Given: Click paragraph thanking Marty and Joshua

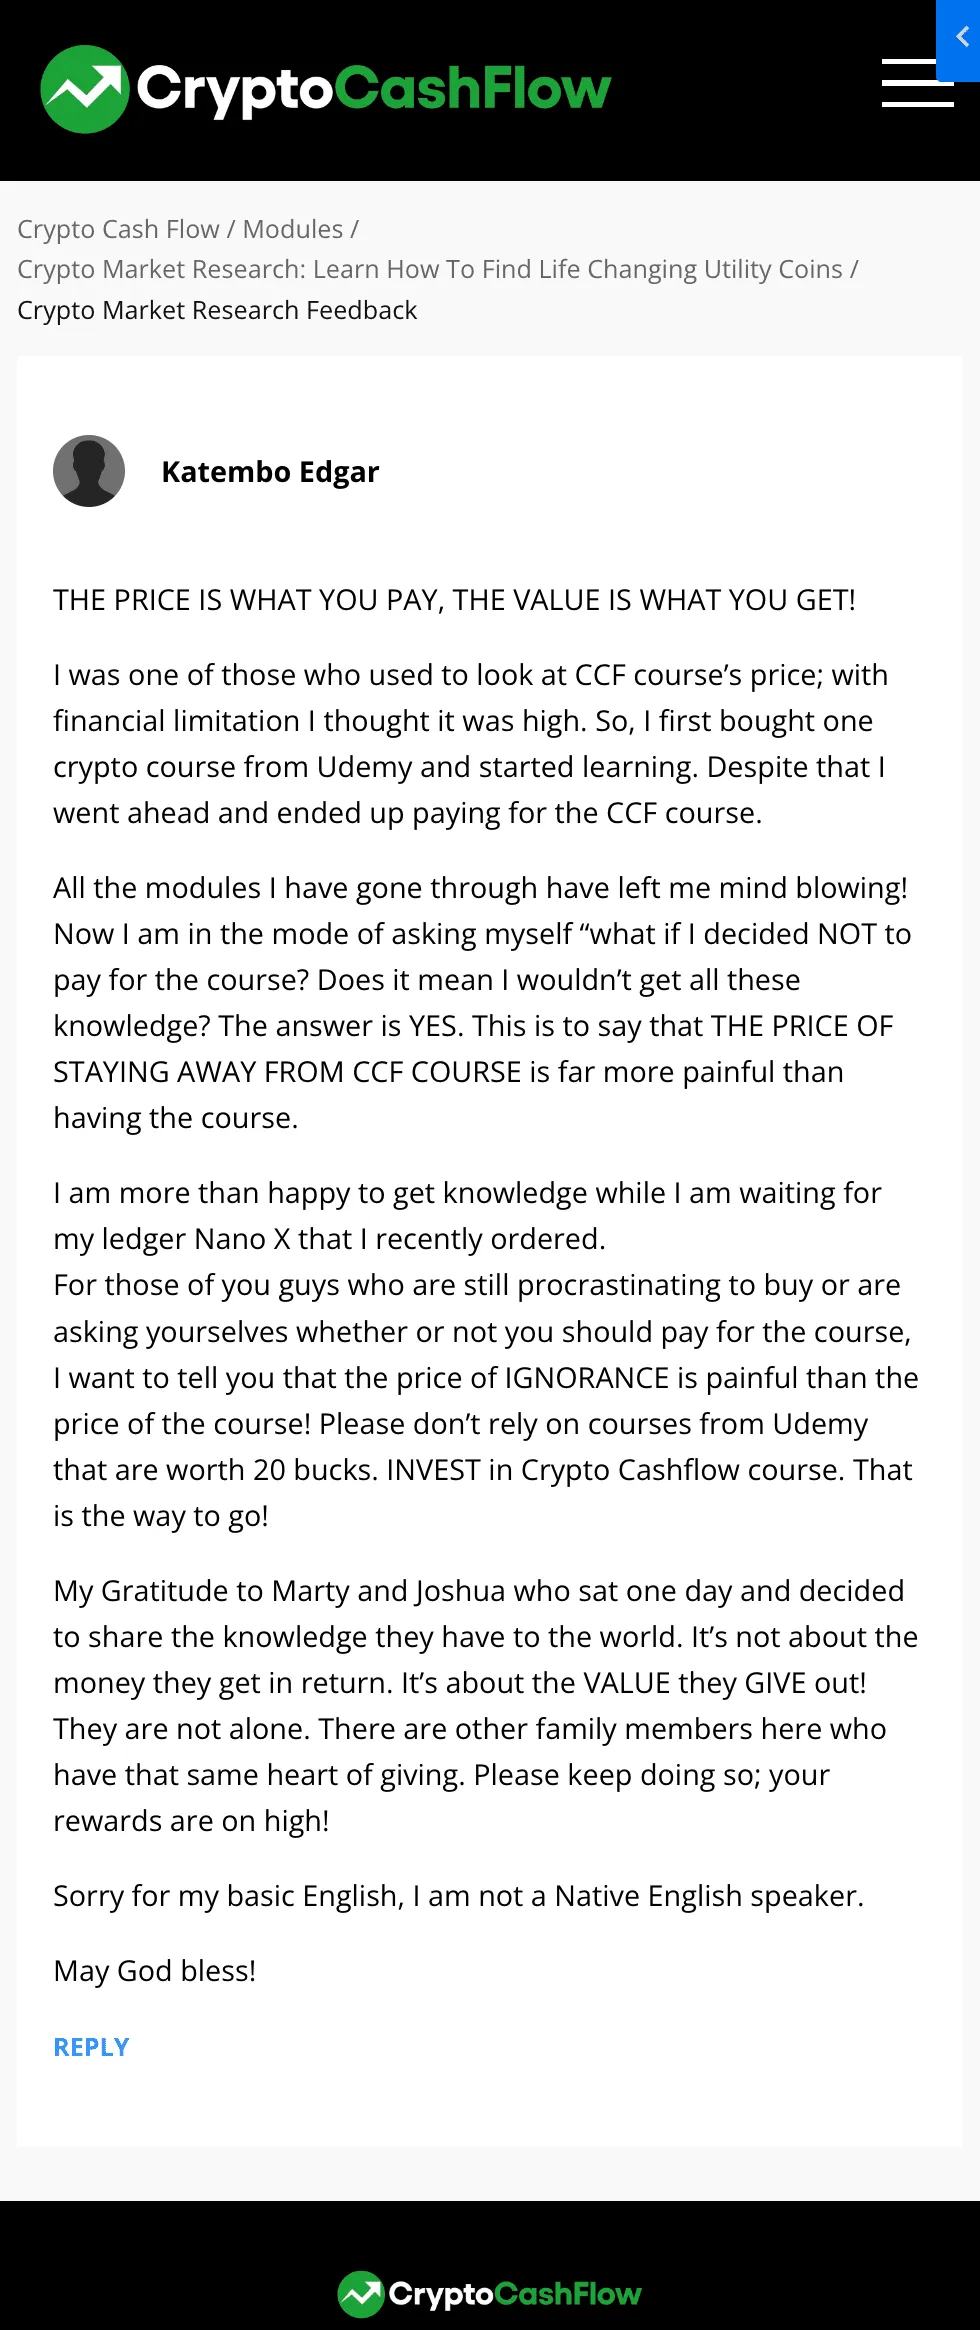Looking at the screenshot, I should pos(486,1706).
